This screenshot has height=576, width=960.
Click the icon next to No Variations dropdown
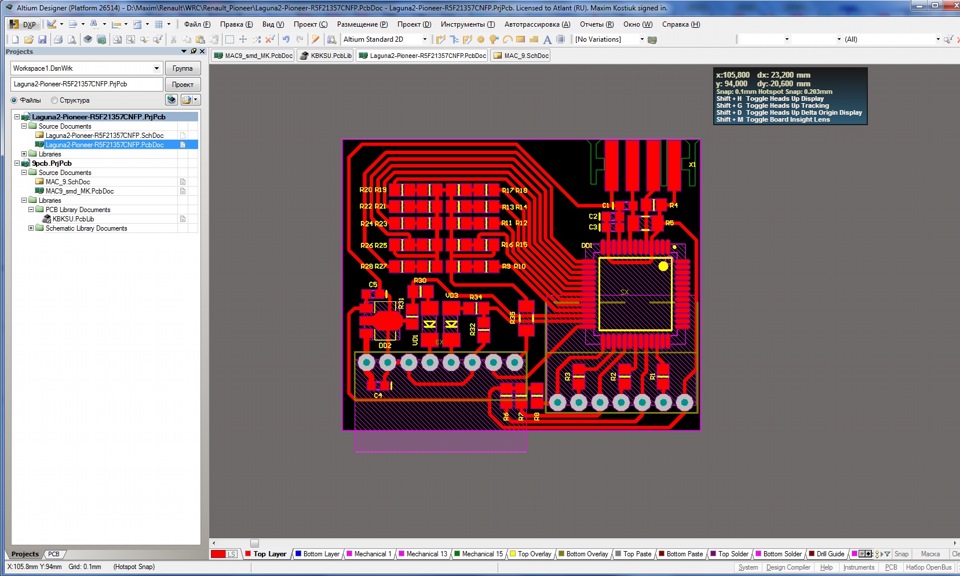coord(653,40)
